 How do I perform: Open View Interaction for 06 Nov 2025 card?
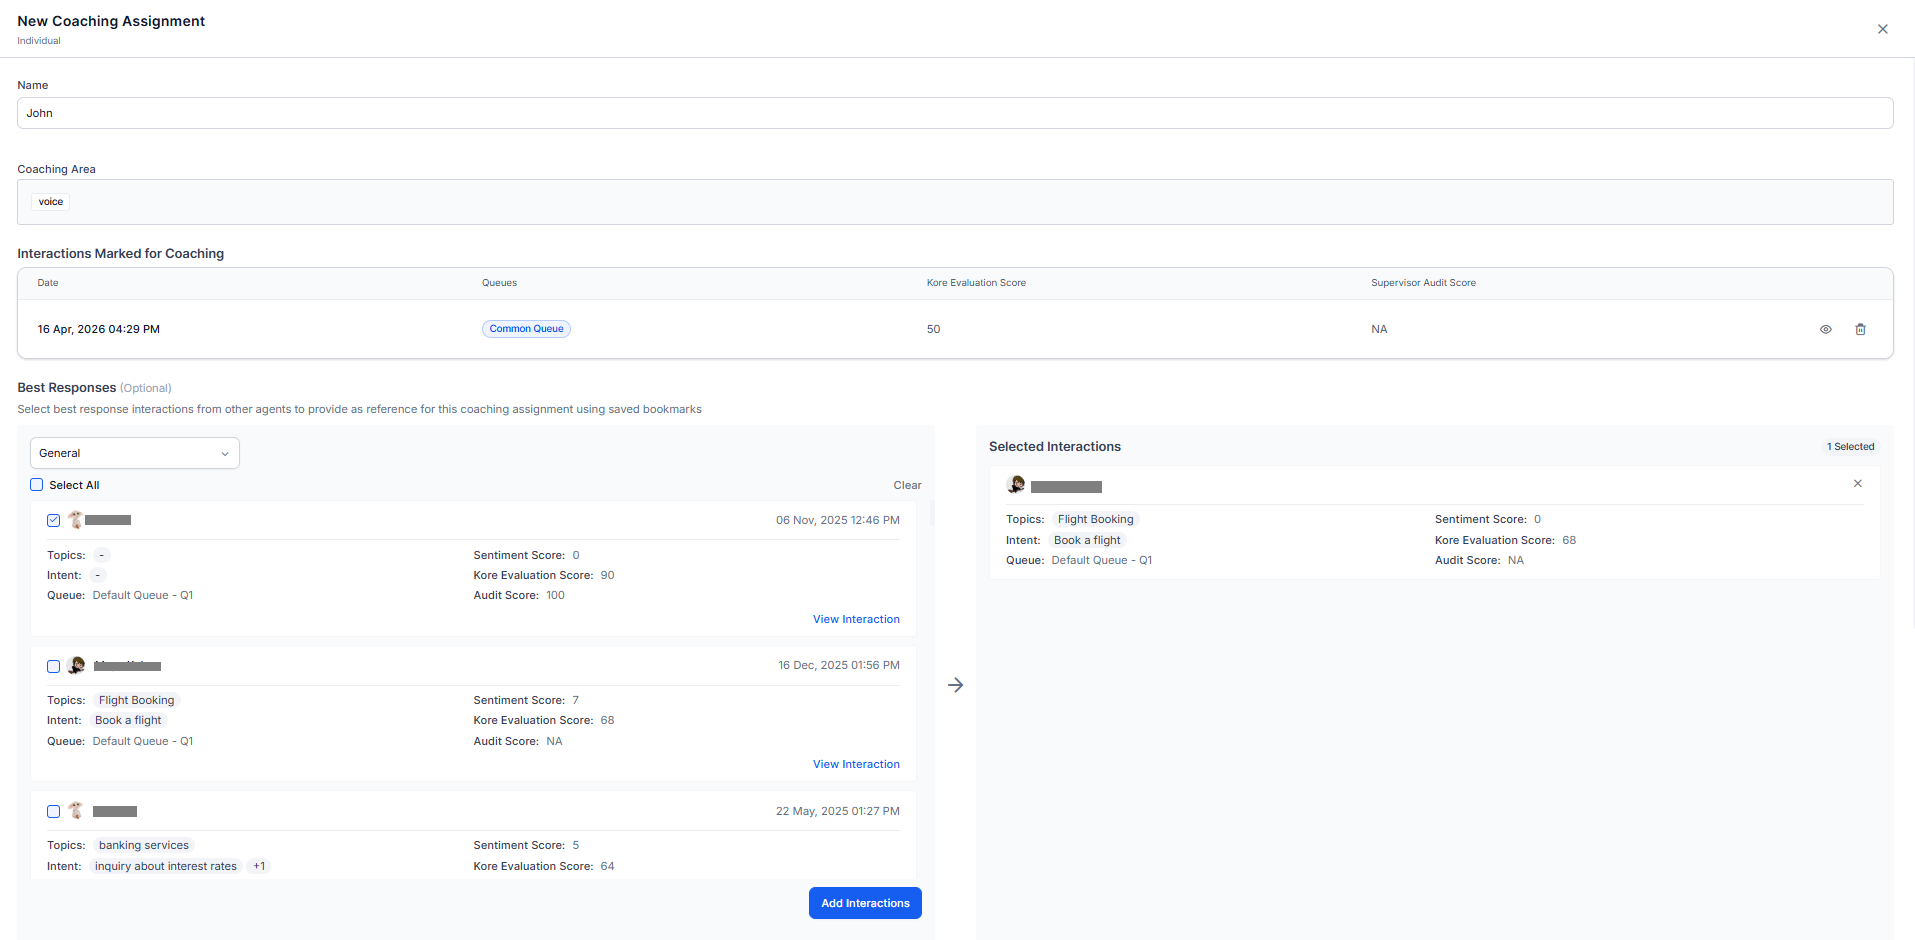[856, 619]
